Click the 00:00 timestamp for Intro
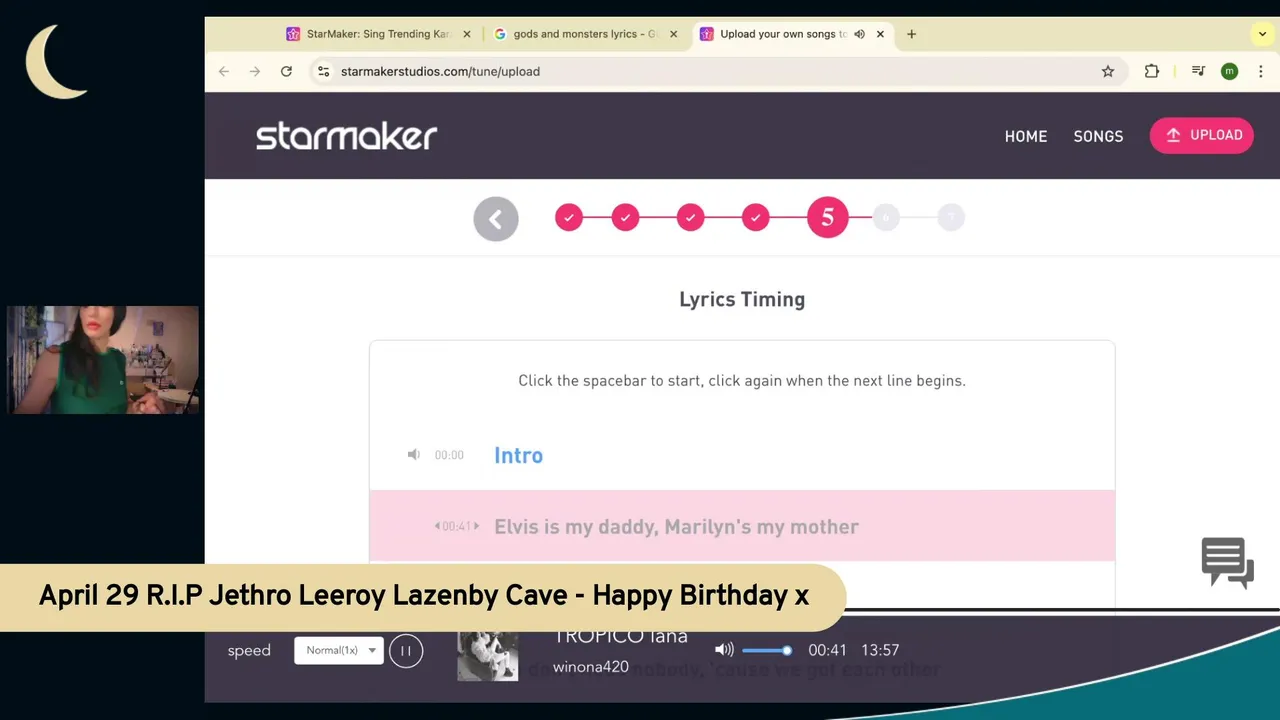This screenshot has width=1280, height=720. pos(449,455)
